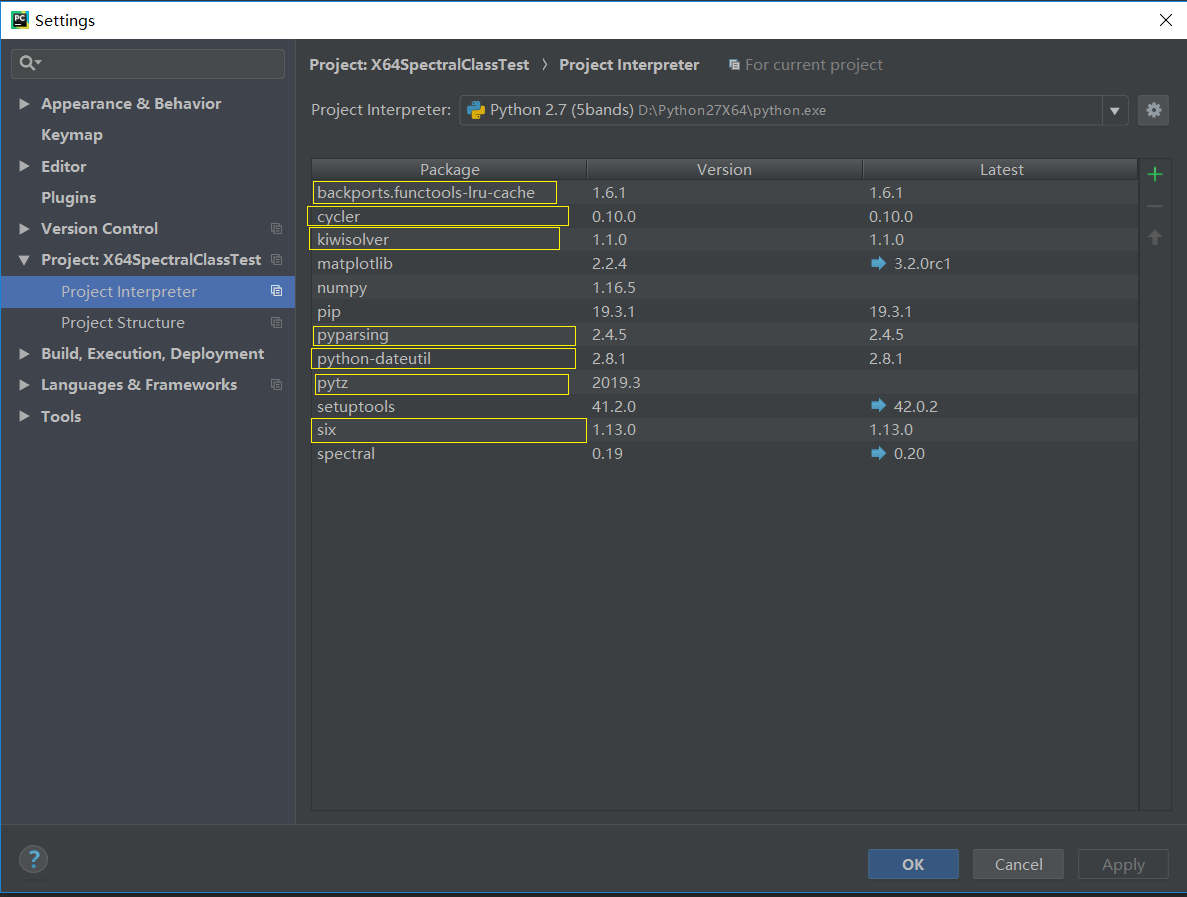Select the python-dateutil package row
The image size is (1187, 897).
click(x=724, y=359)
